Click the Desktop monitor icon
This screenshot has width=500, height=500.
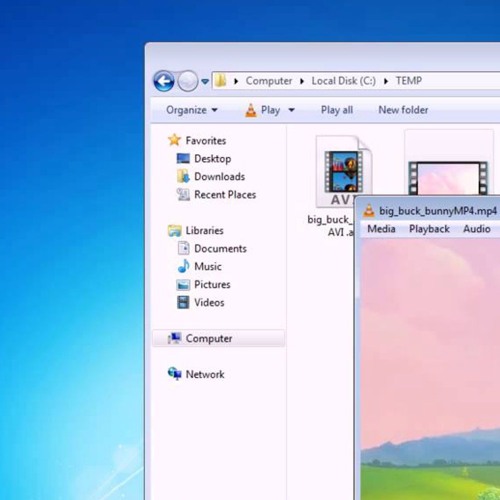click(x=183, y=159)
